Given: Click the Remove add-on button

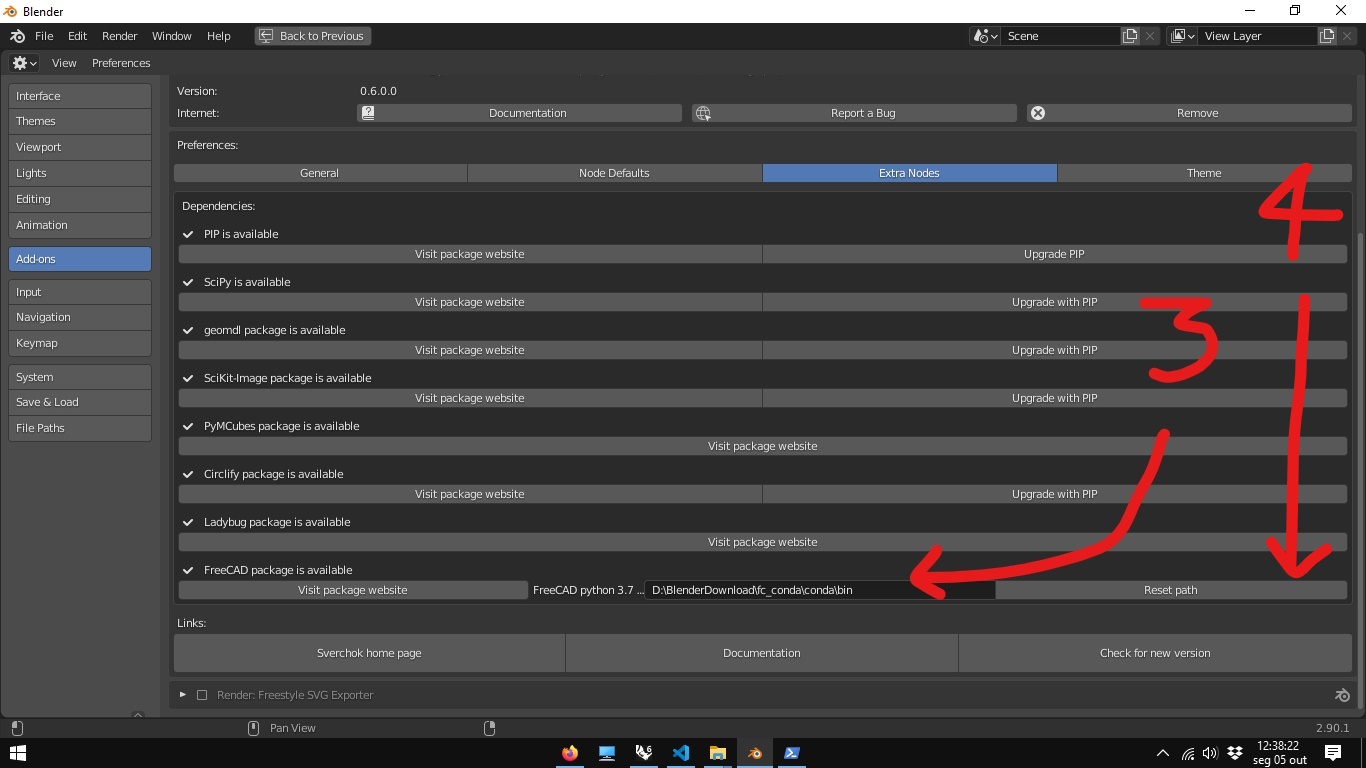Looking at the screenshot, I should click(x=1189, y=113).
